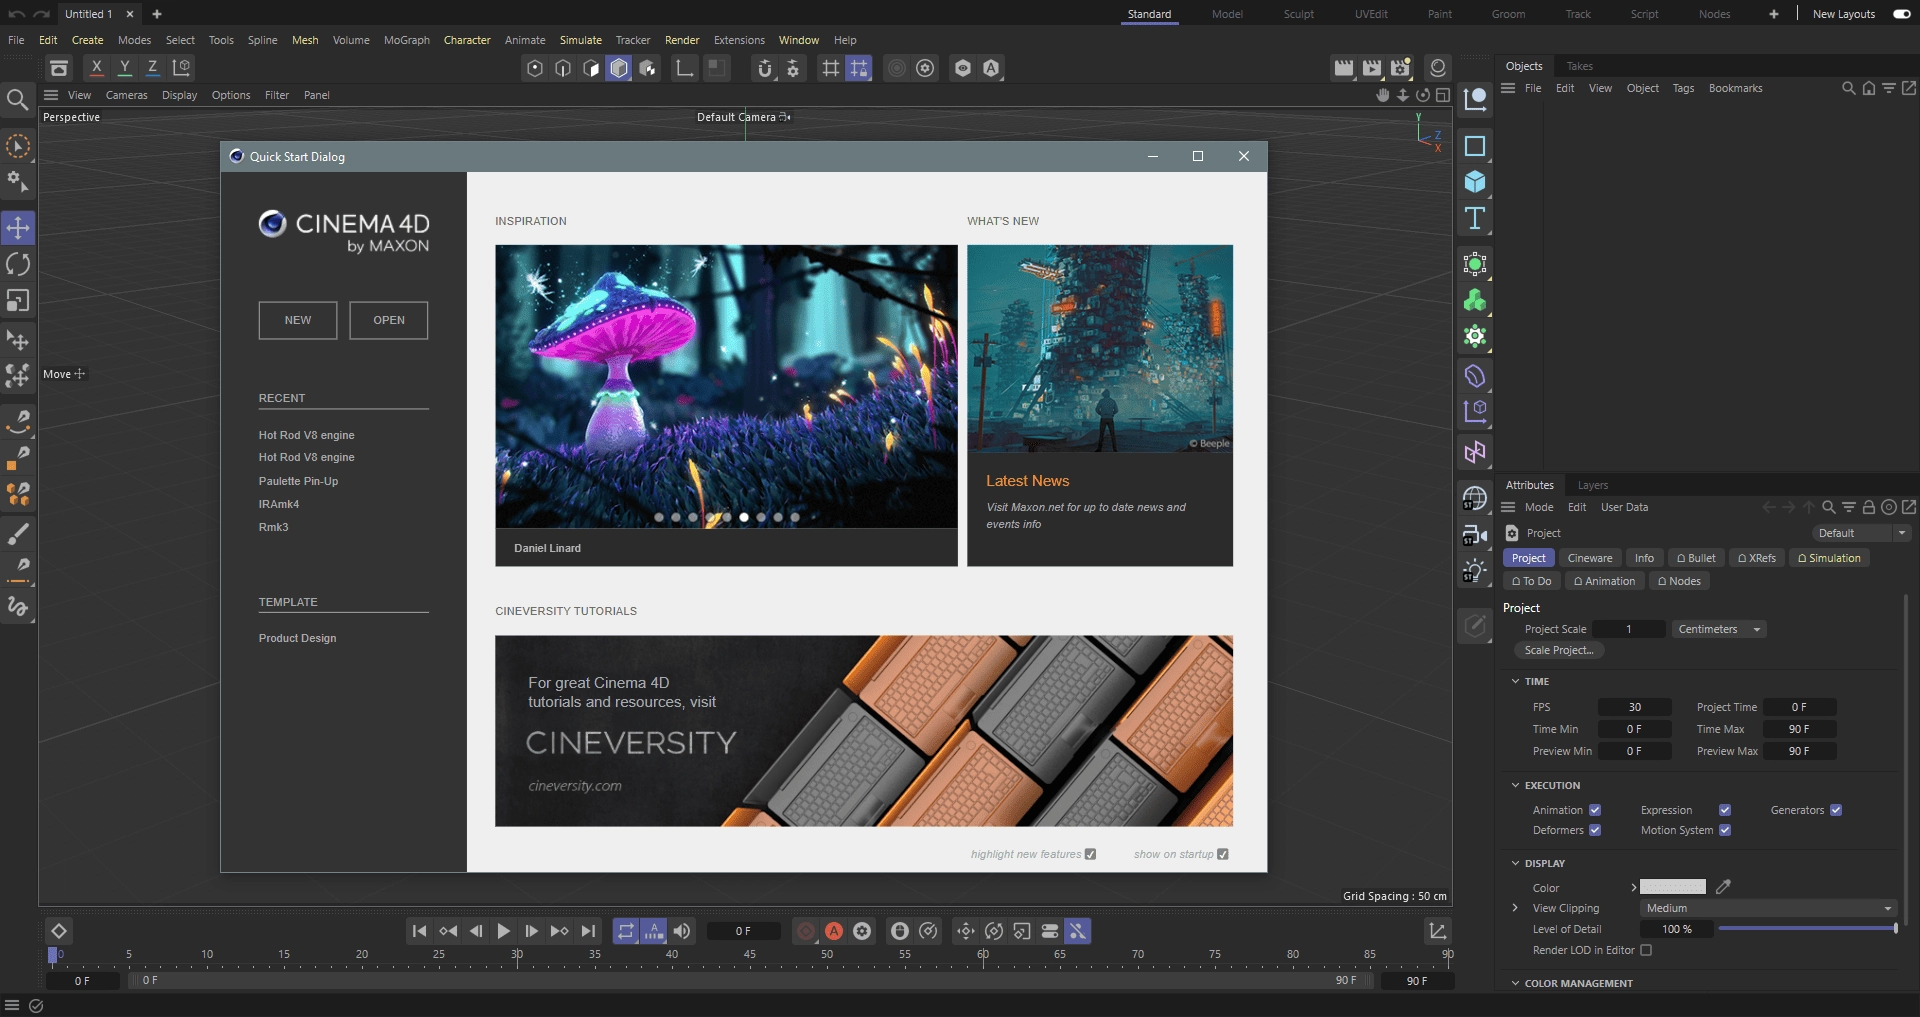Screen dimensions: 1920x1017
Task: Collapse the TIME section
Action: (1515, 681)
